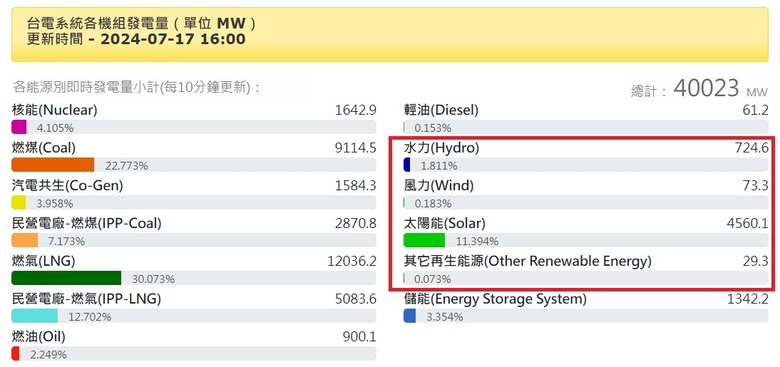Click the orange Coal generation bar

pos(53,165)
